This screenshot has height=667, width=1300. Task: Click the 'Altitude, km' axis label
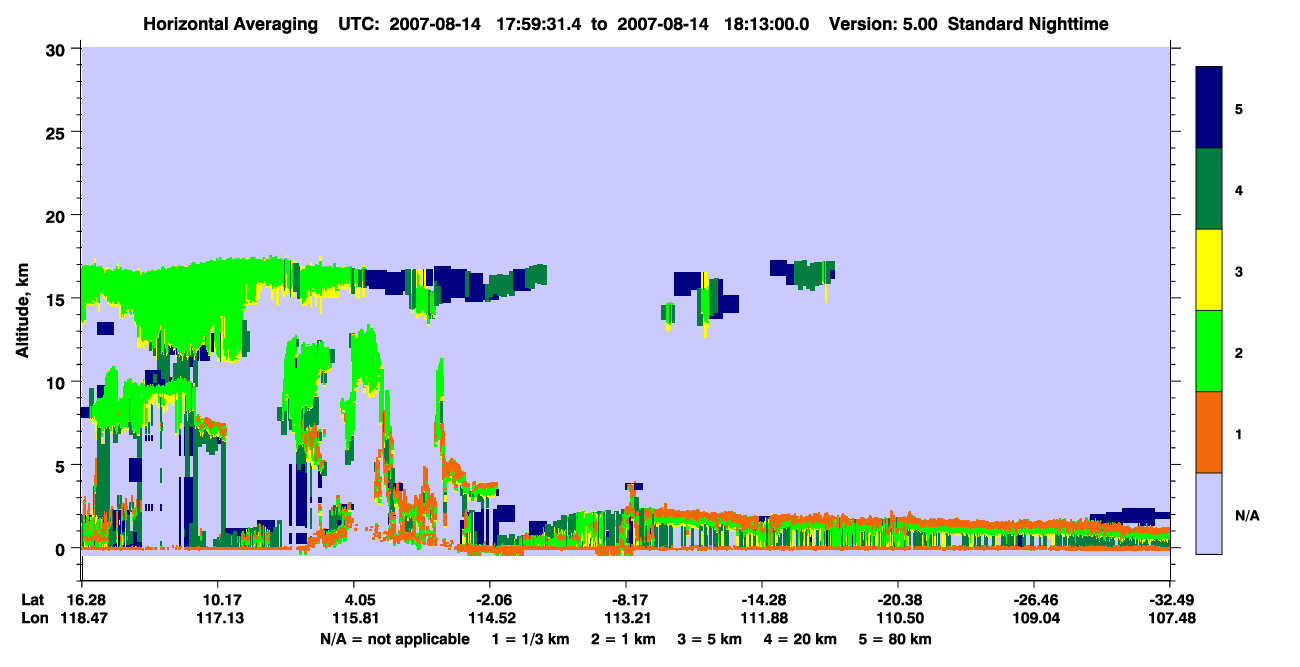pyautogui.click(x=22, y=311)
